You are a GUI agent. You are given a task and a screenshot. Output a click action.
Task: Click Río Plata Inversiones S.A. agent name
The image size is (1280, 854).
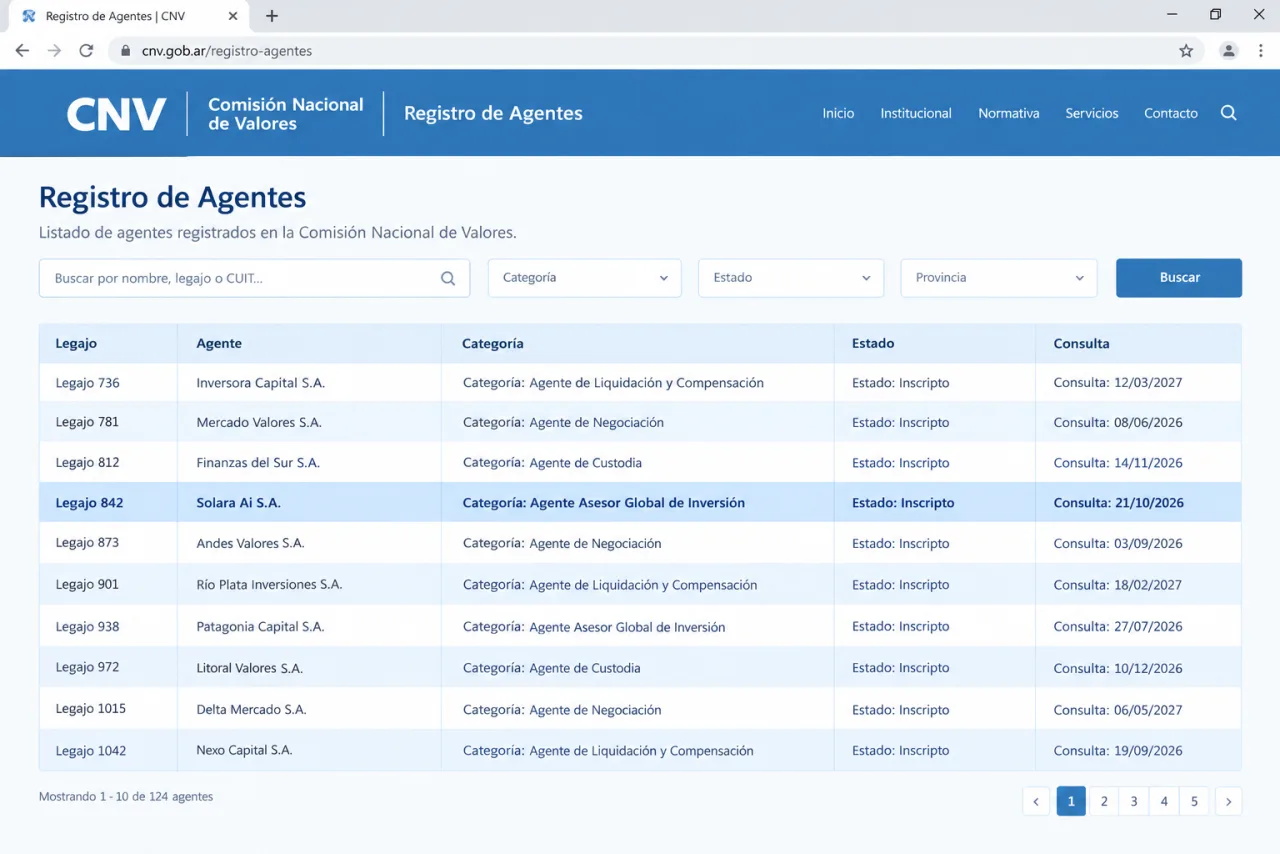[269, 585]
